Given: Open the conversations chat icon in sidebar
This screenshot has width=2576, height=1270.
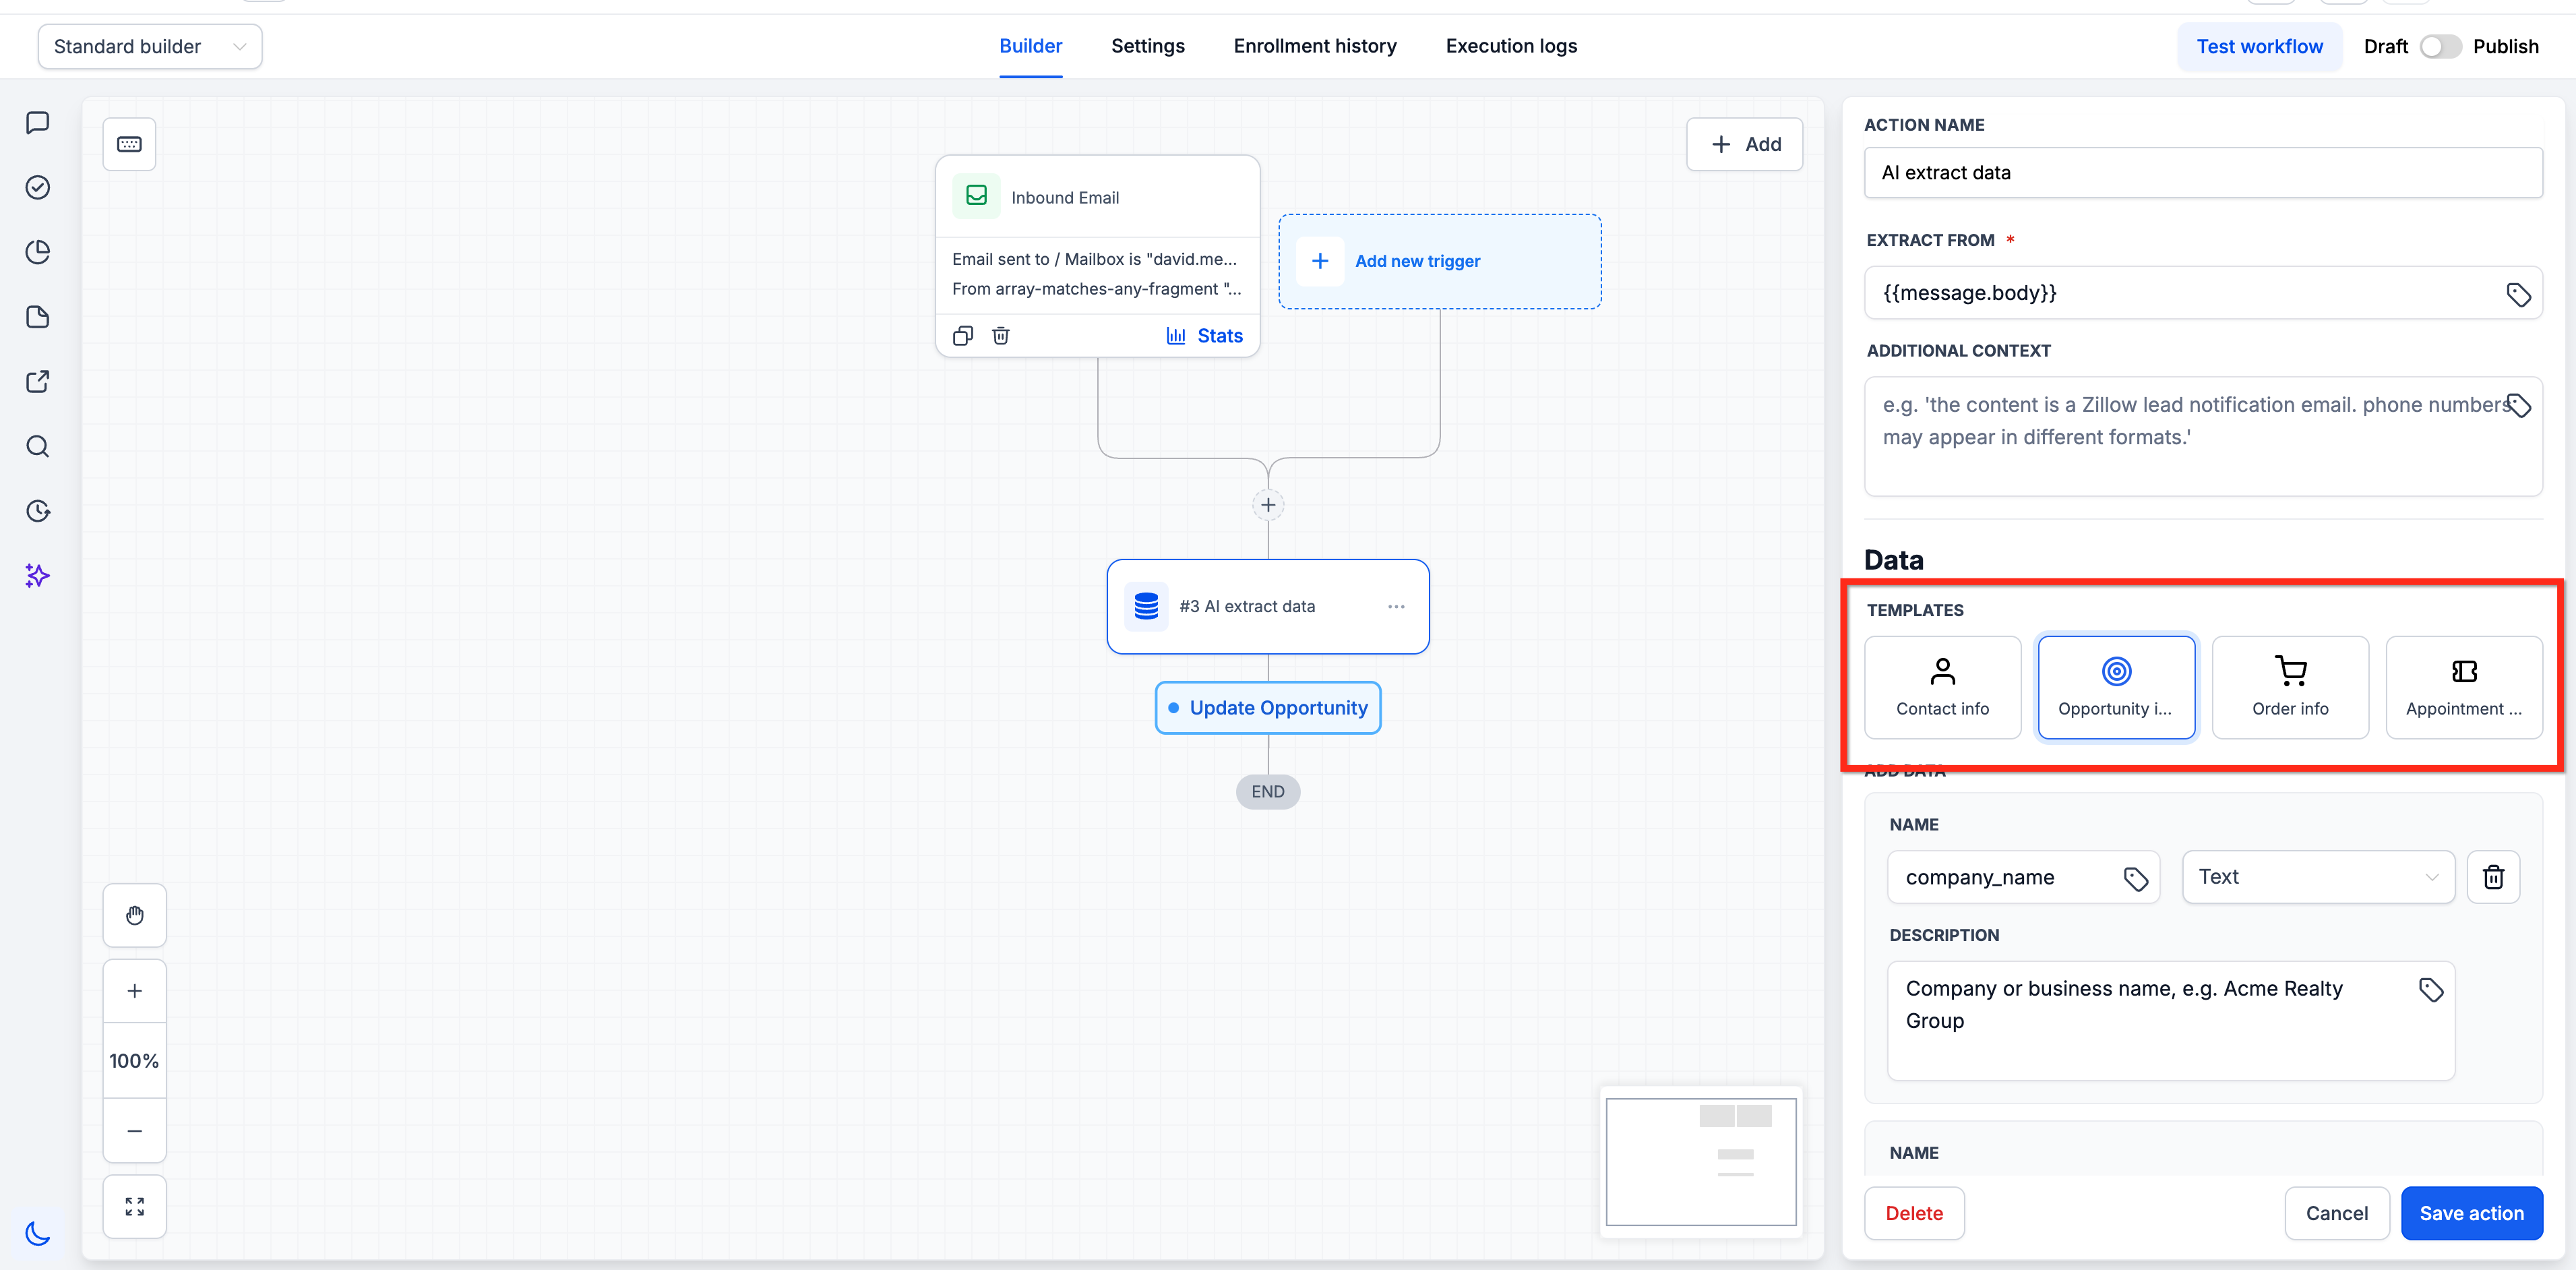Looking at the screenshot, I should pyautogui.click(x=38, y=123).
